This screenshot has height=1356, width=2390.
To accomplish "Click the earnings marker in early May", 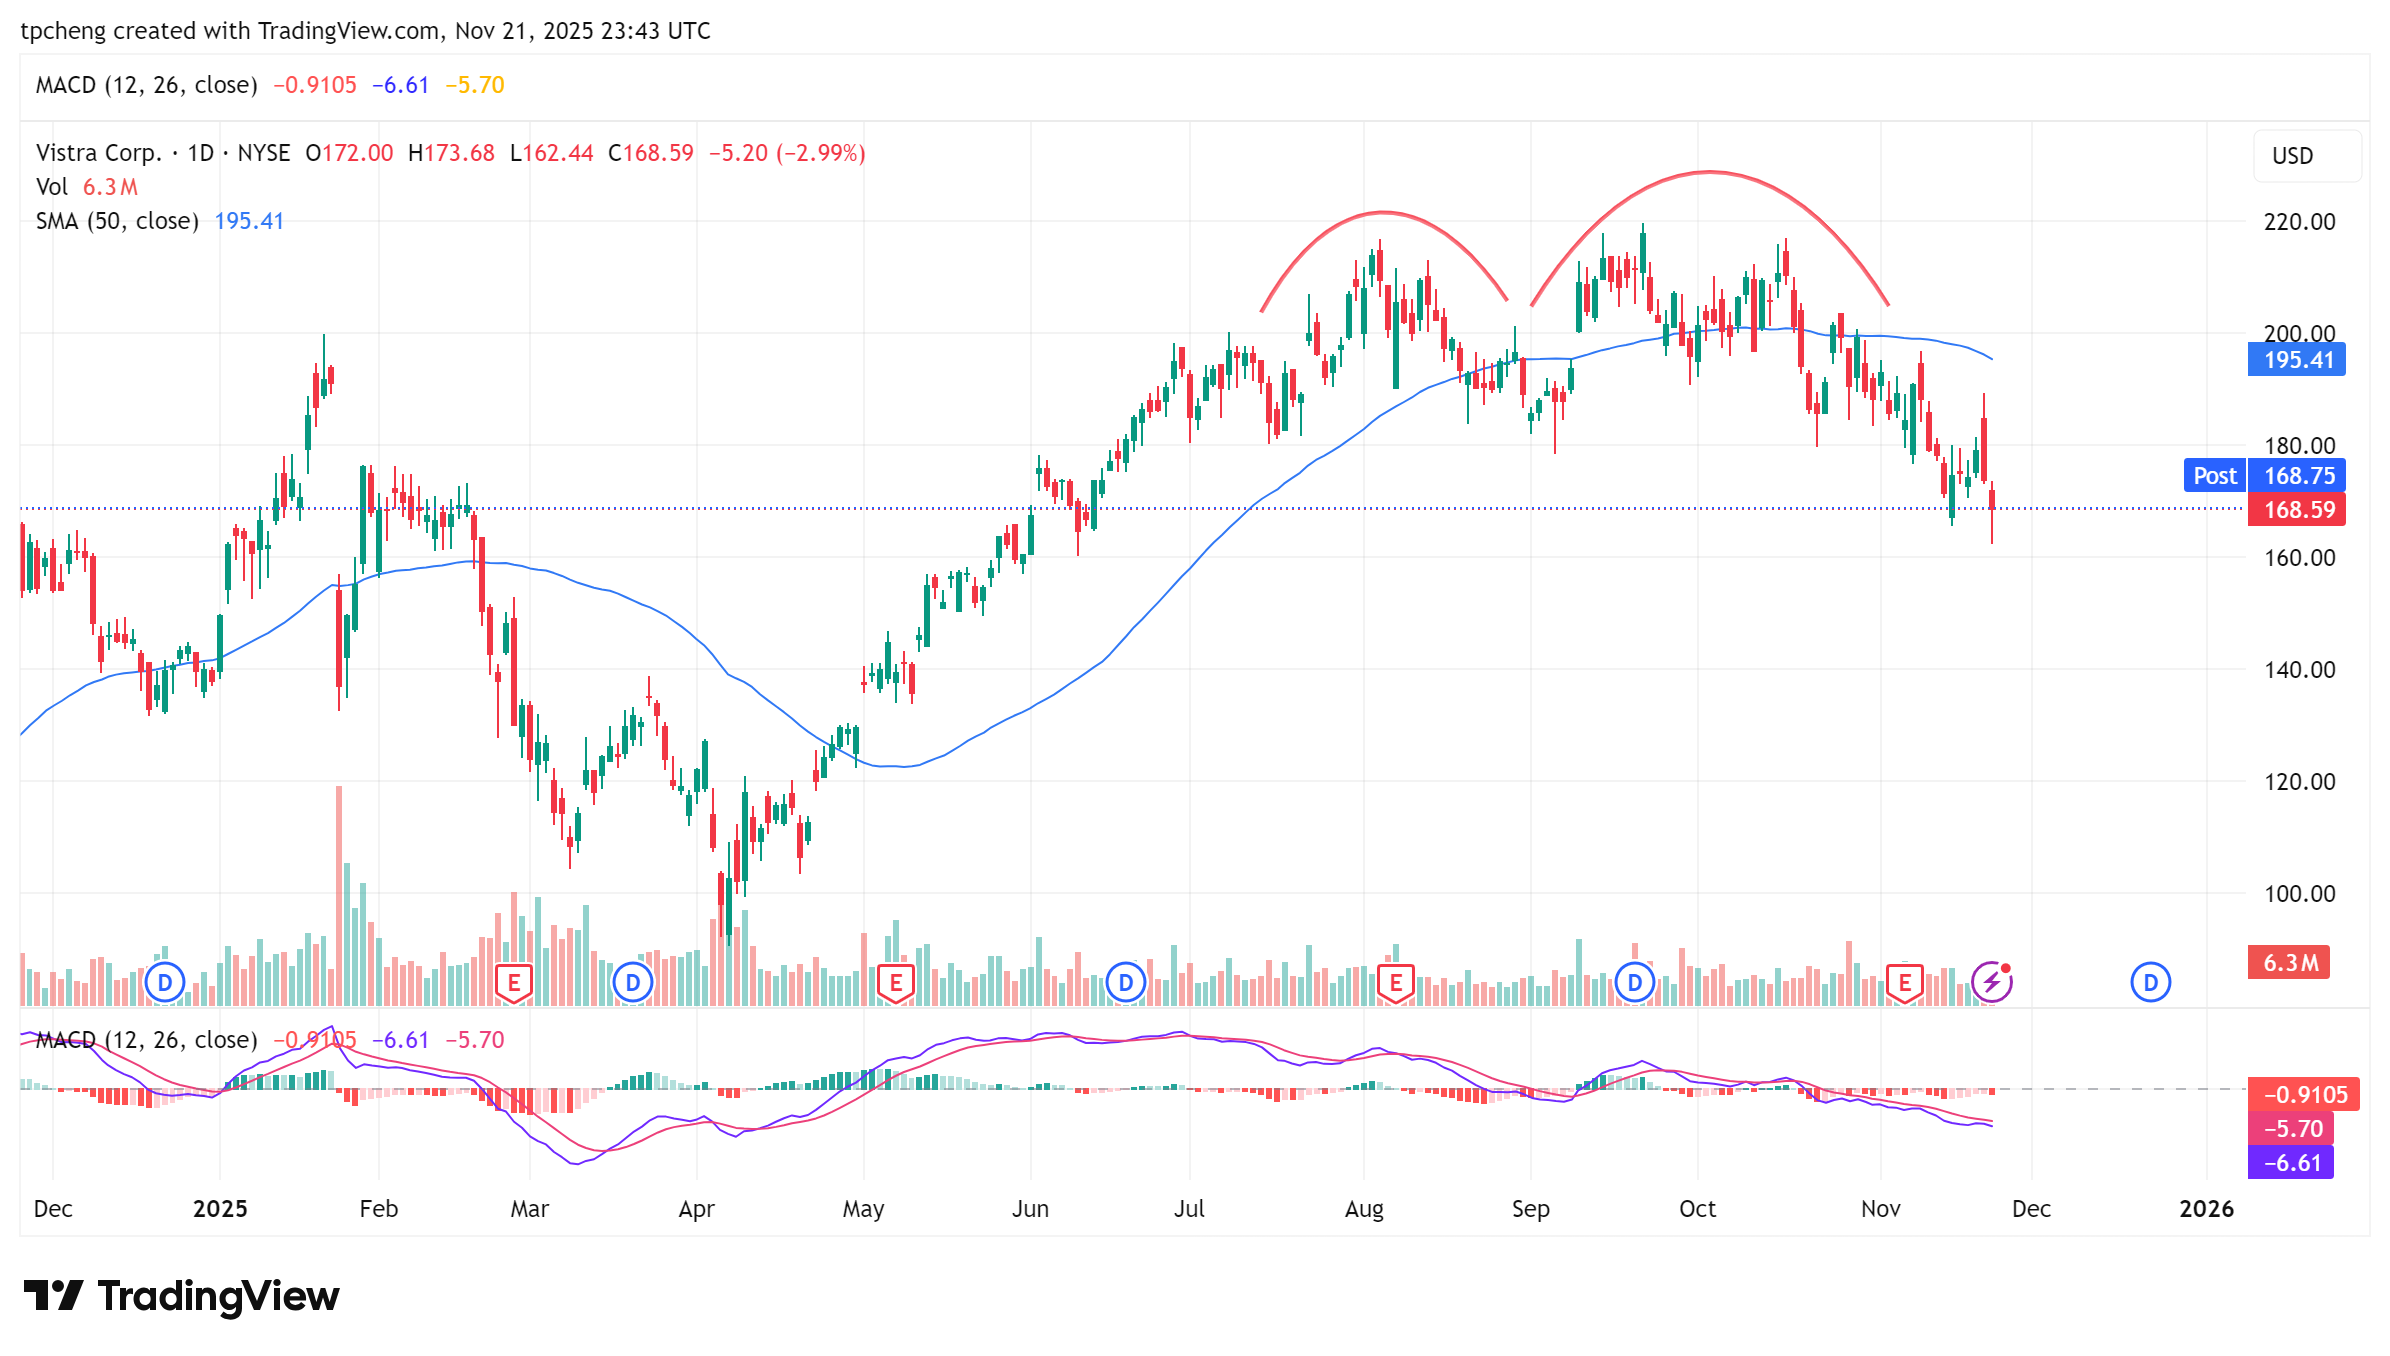I will (895, 982).
